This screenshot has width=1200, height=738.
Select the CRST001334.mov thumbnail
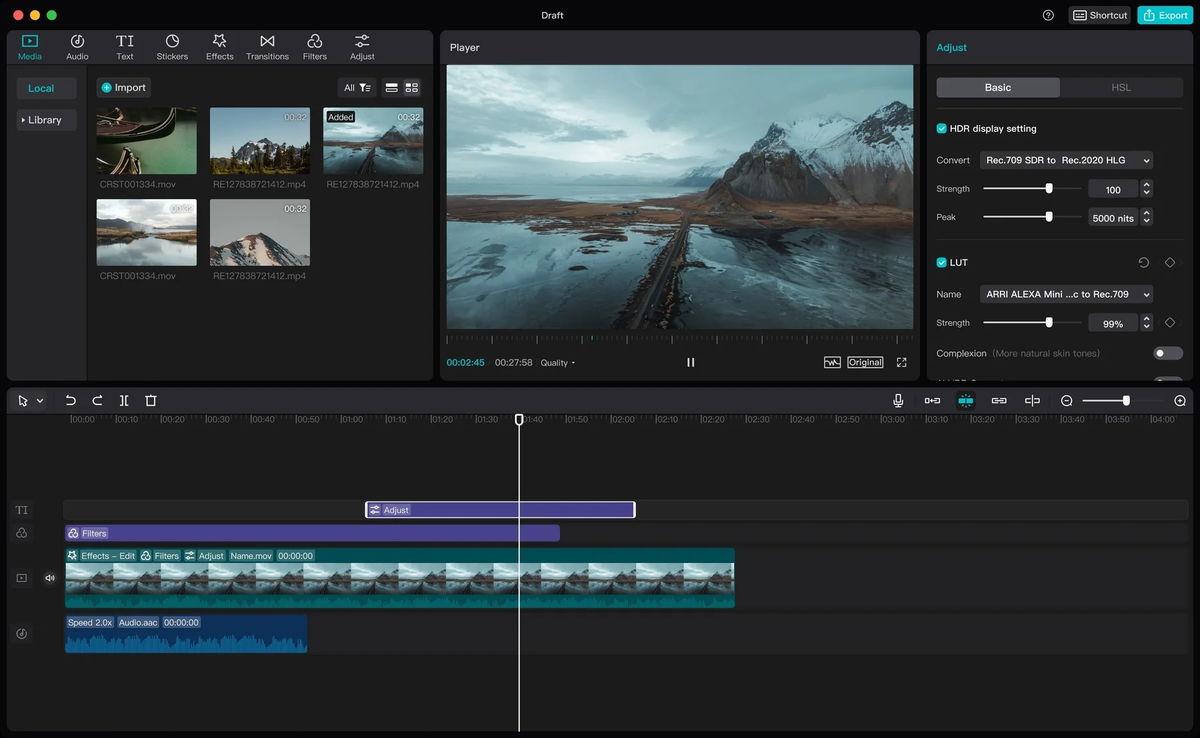click(x=145, y=140)
